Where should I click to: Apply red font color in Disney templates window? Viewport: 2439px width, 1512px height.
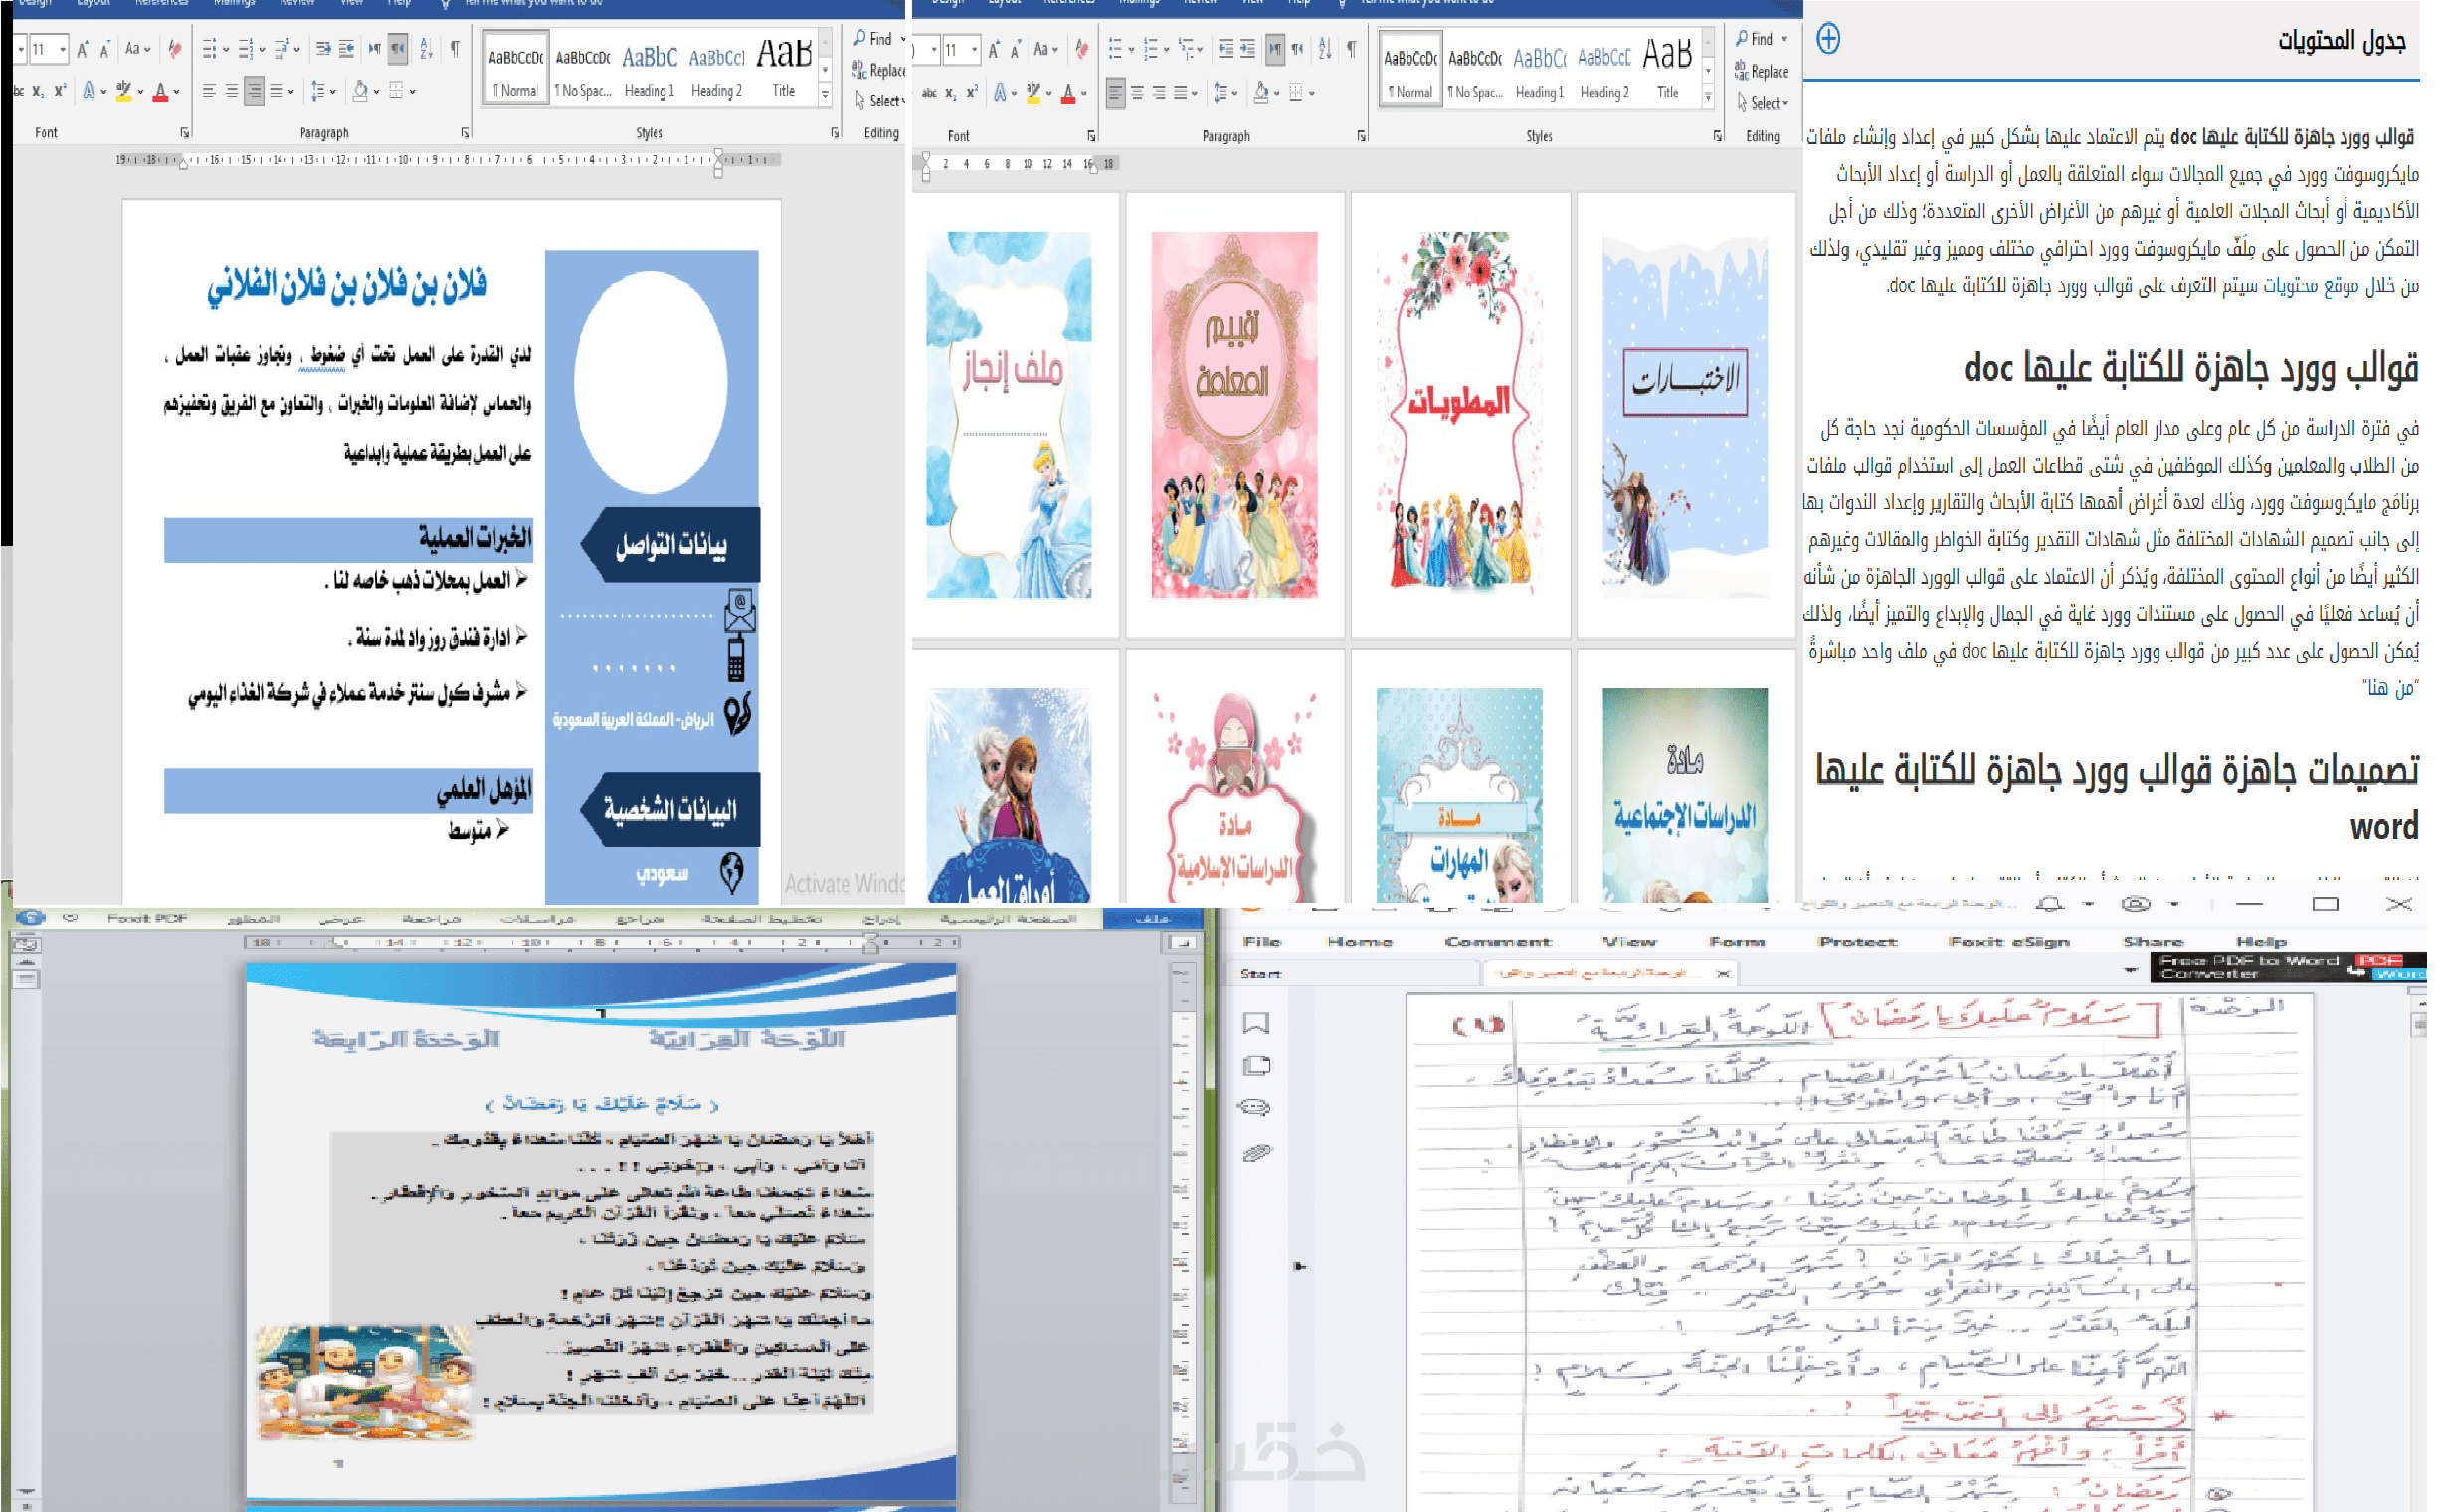click(x=1068, y=93)
